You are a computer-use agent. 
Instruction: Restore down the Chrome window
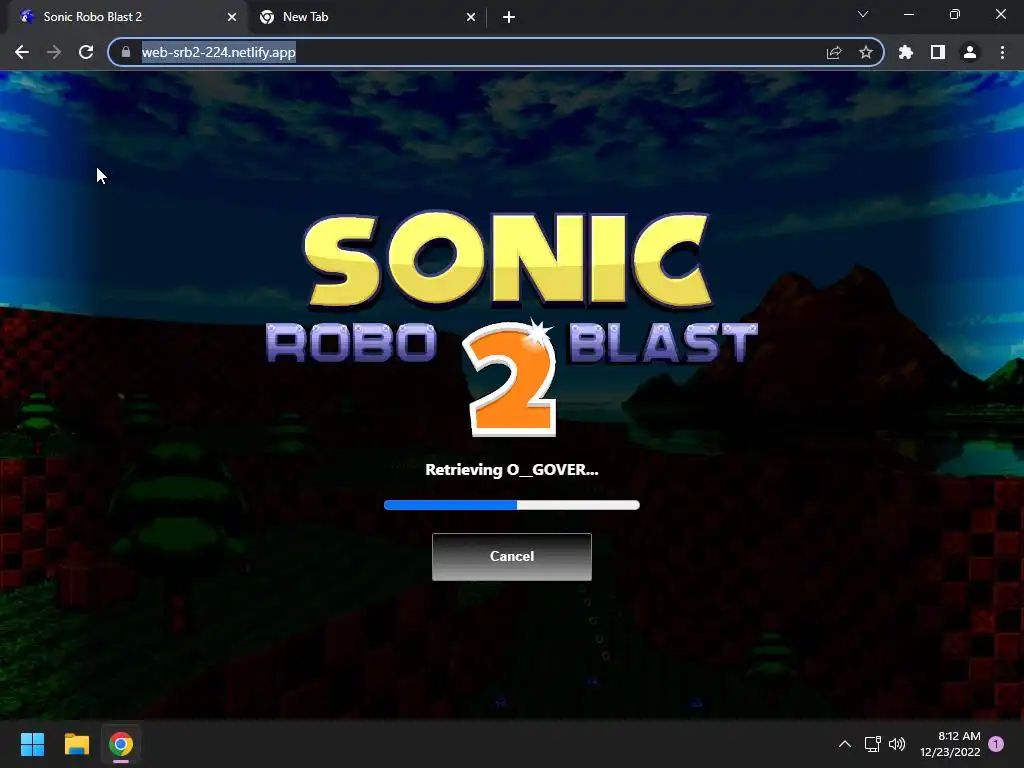point(955,14)
